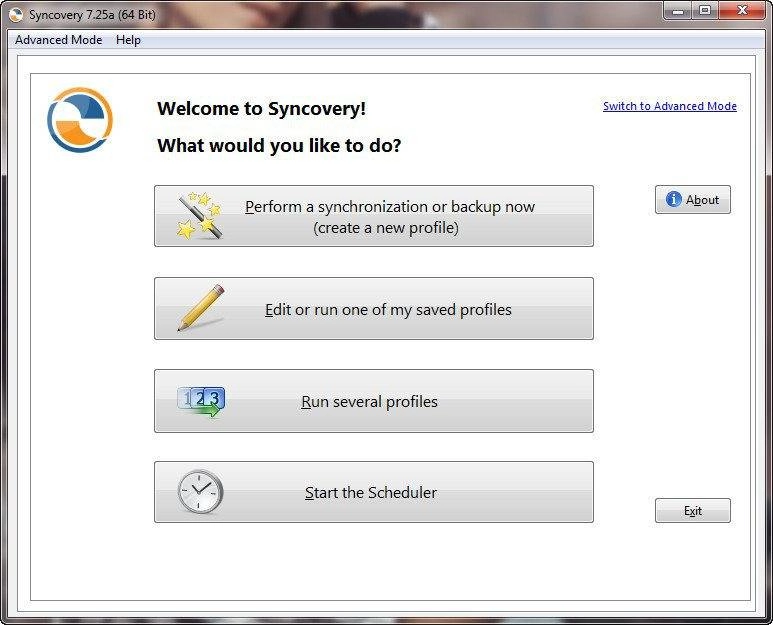Screen dimensions: 773x625
Task: Click the text "Perform a synchronization or backup now"
Action: coord(389,207)
